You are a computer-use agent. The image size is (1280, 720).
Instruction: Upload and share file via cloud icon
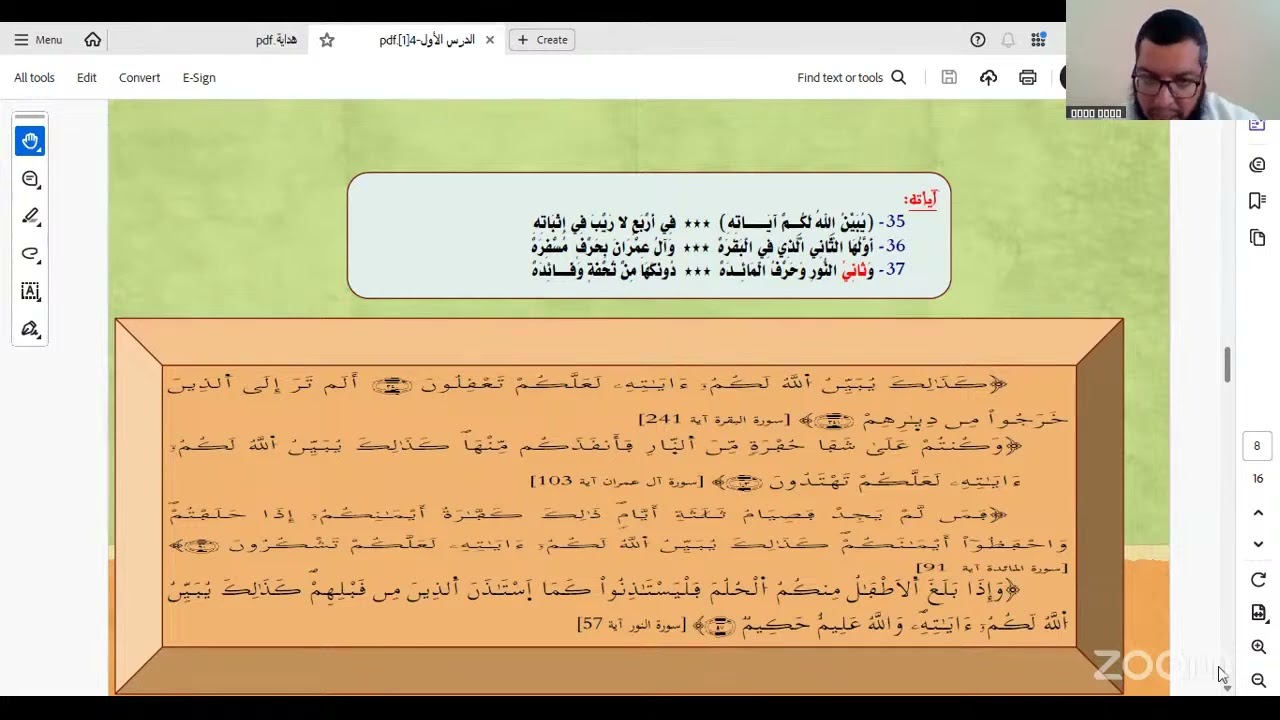tap(988, 77)
